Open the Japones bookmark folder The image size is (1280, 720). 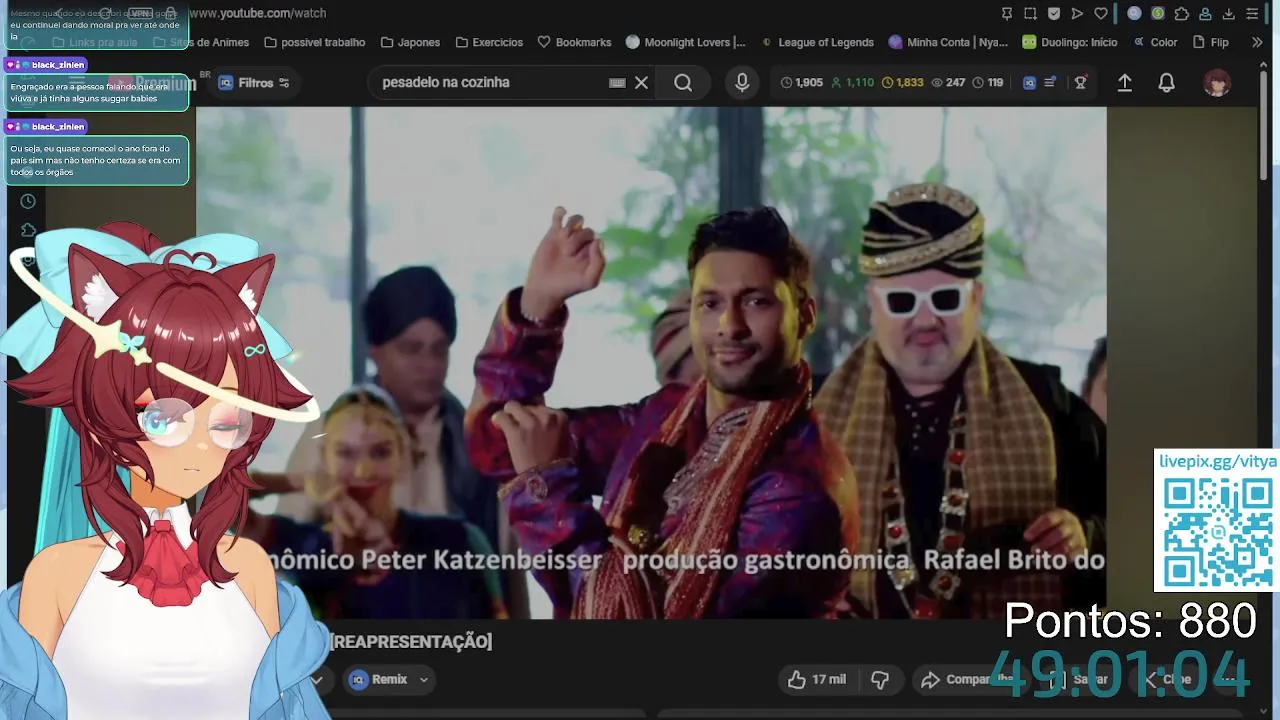tap(410, 42)
